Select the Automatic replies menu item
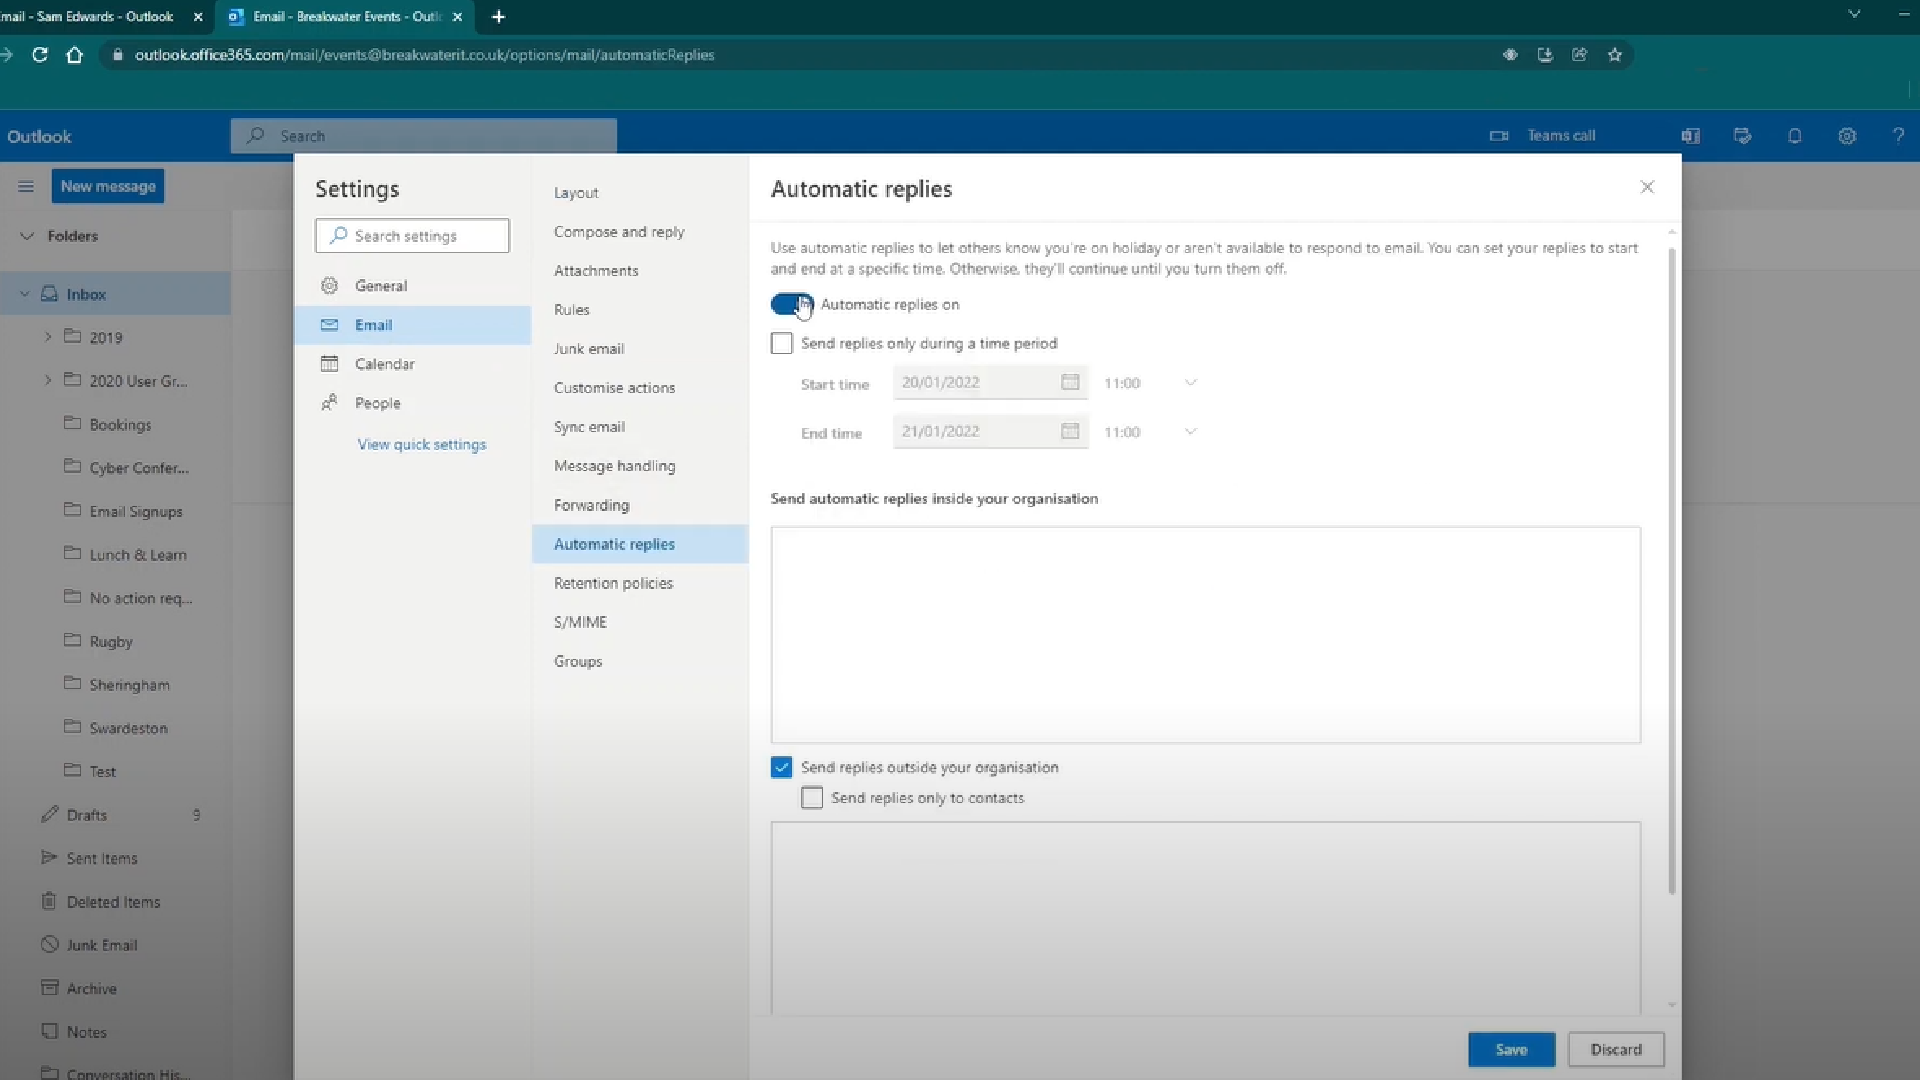The width and height of the screenshot is (1920, 1080). tap(615, 543)
